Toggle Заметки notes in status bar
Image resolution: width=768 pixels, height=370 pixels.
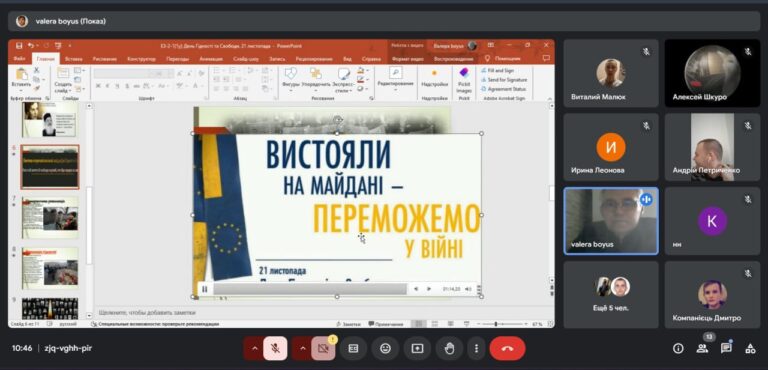click(349, 324)
